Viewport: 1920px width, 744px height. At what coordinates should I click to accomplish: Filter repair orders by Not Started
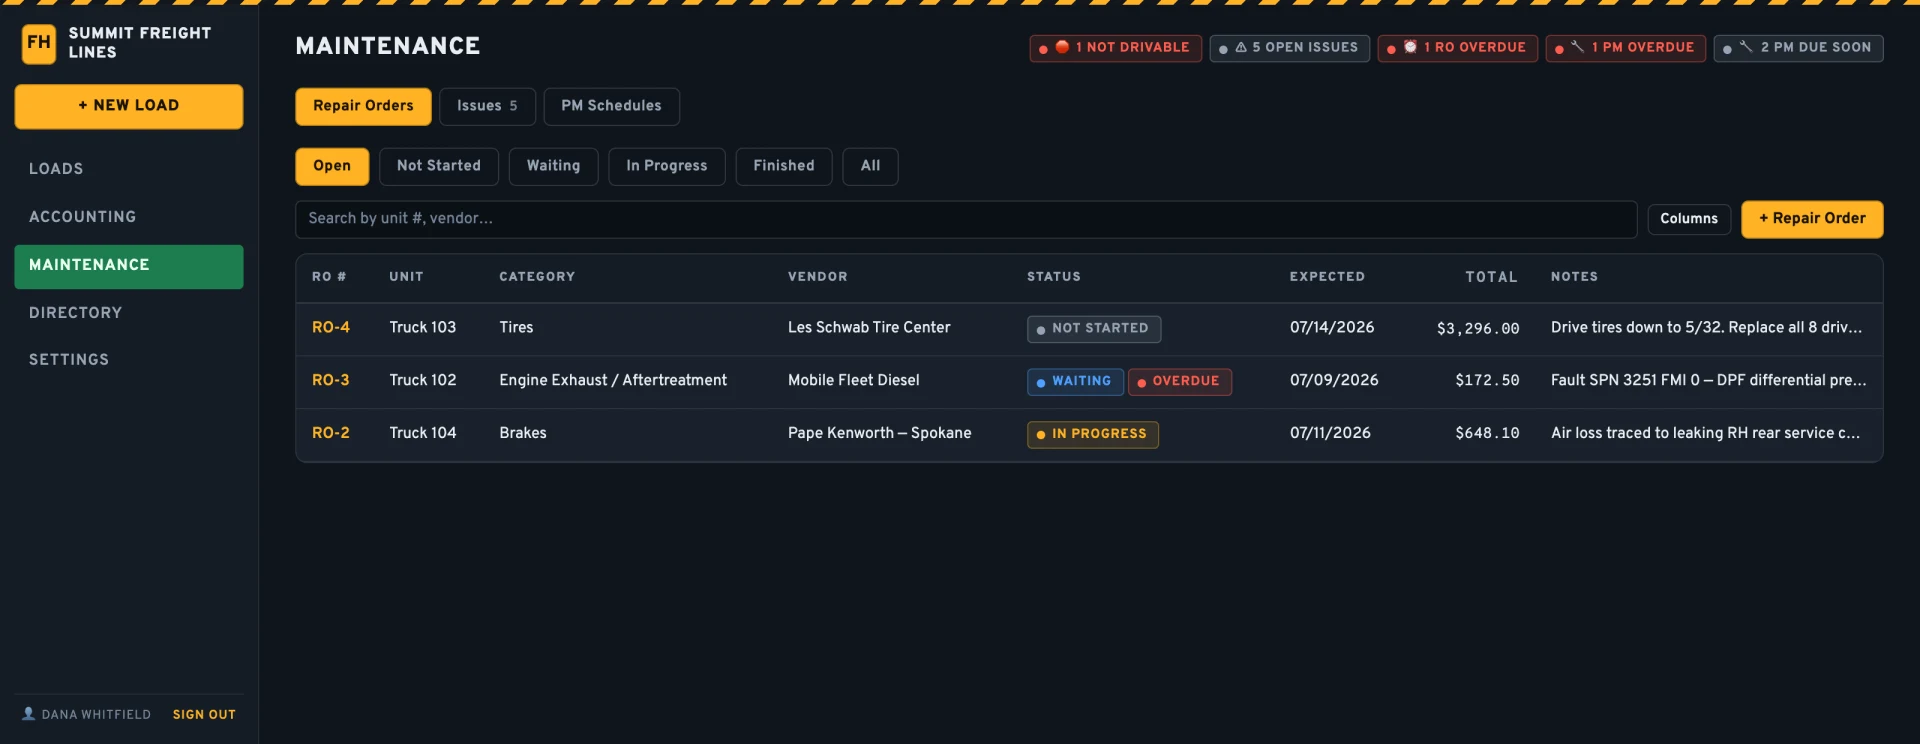(438, 166)
